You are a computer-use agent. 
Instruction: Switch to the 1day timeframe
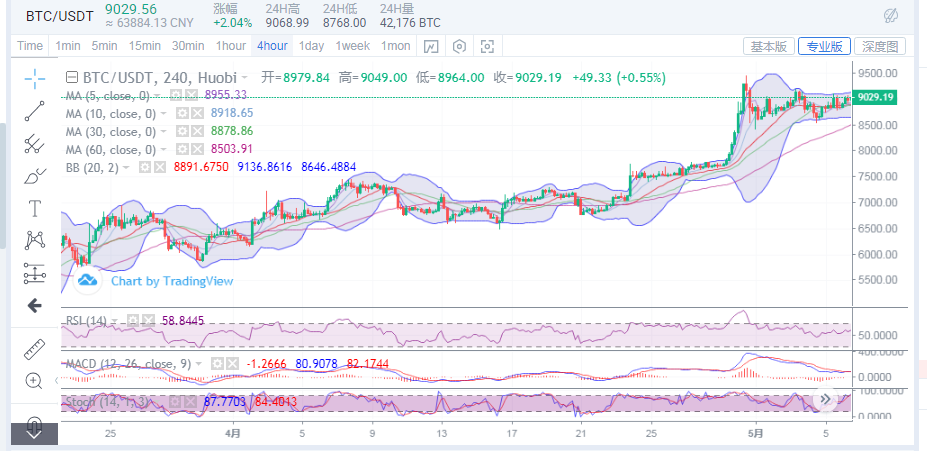[311, 46]
